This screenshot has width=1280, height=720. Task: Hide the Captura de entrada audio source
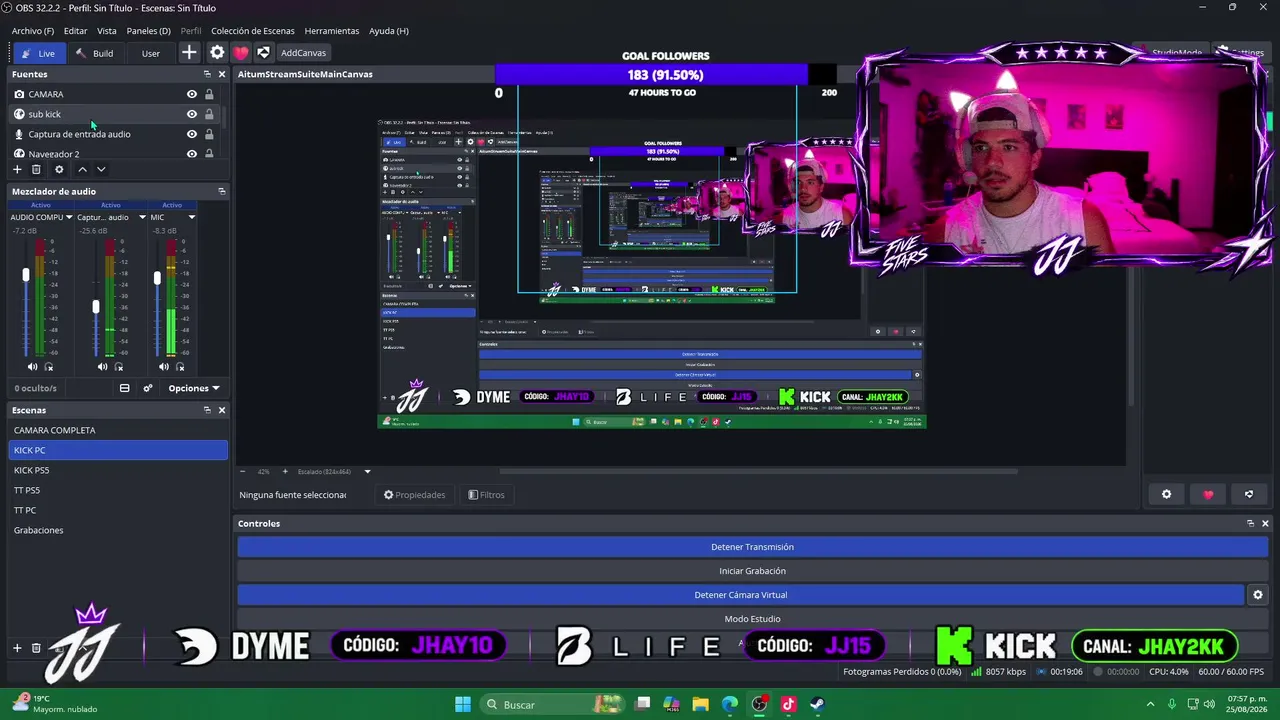192,134
